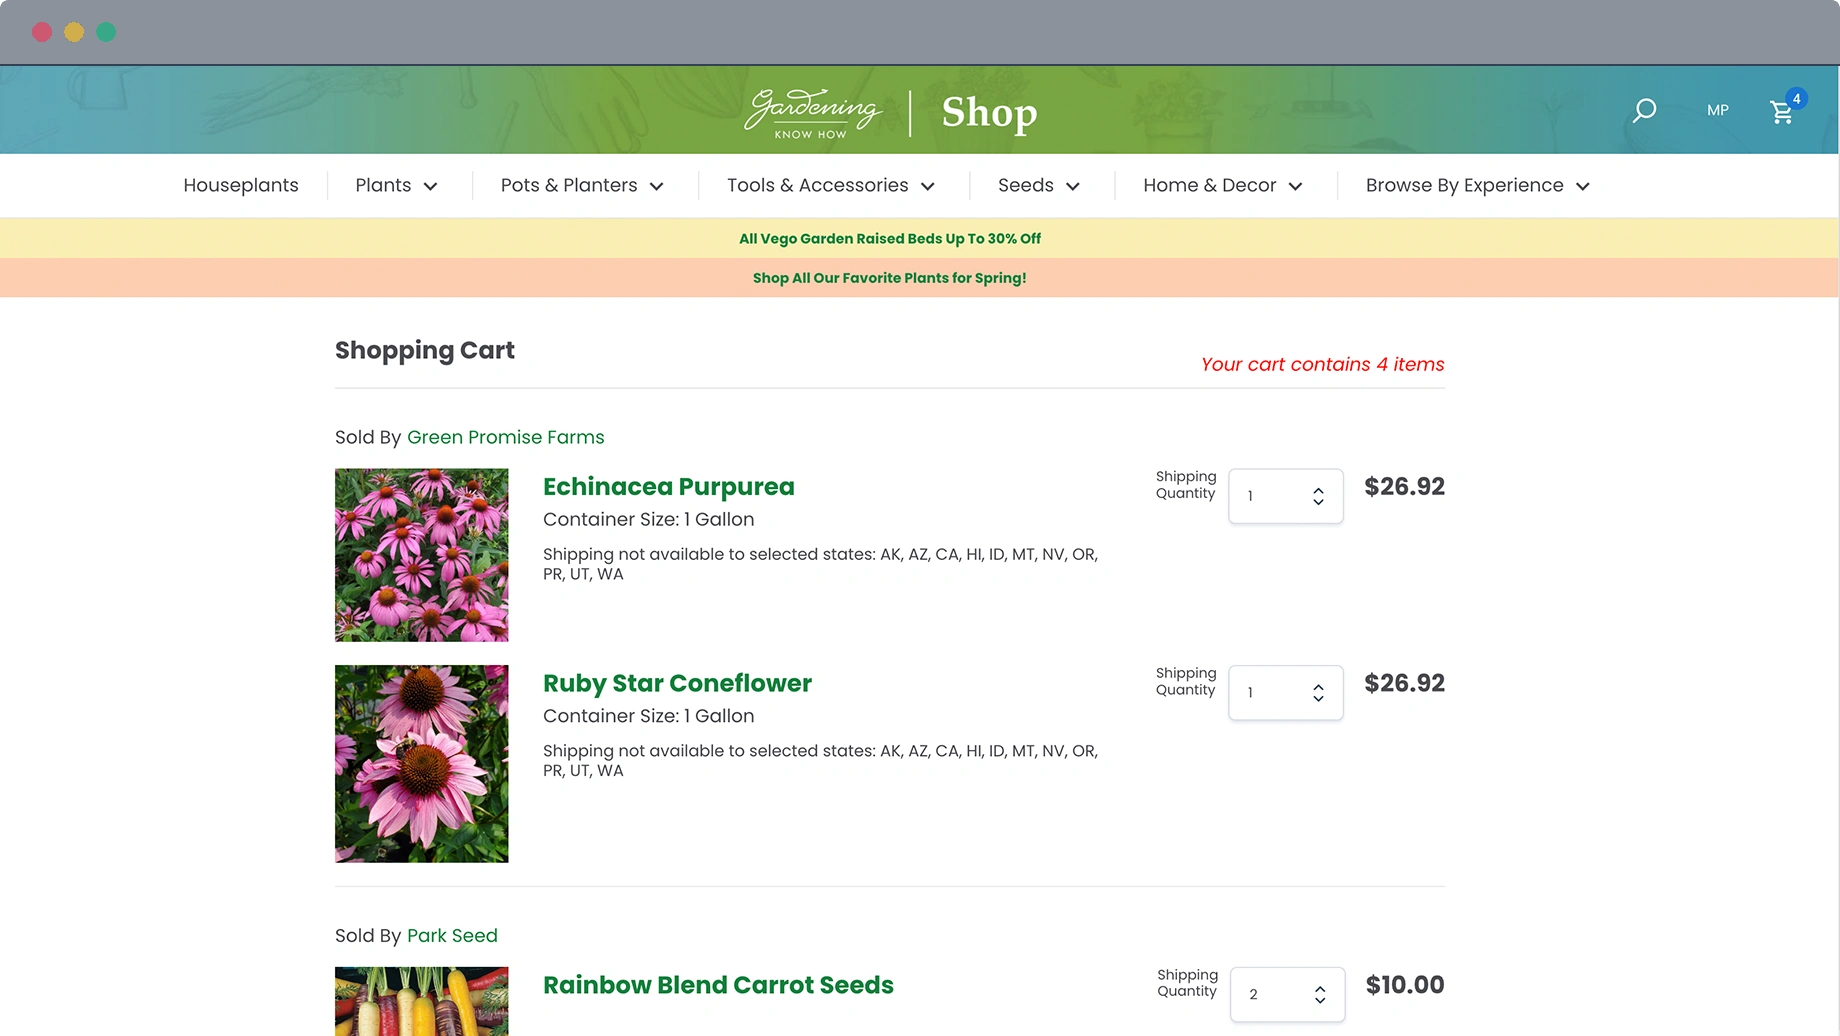Select Echinacea Purpurea shipping restriction text

tap(820, 564)
